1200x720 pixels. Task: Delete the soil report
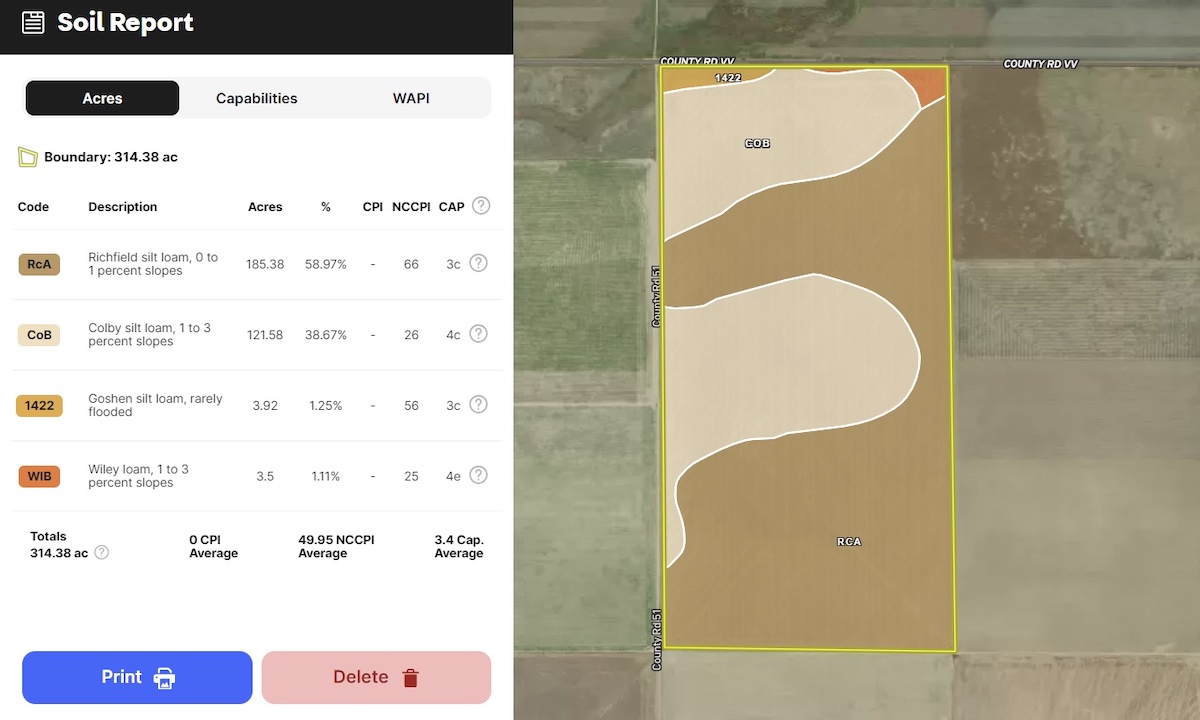point(376,677)
